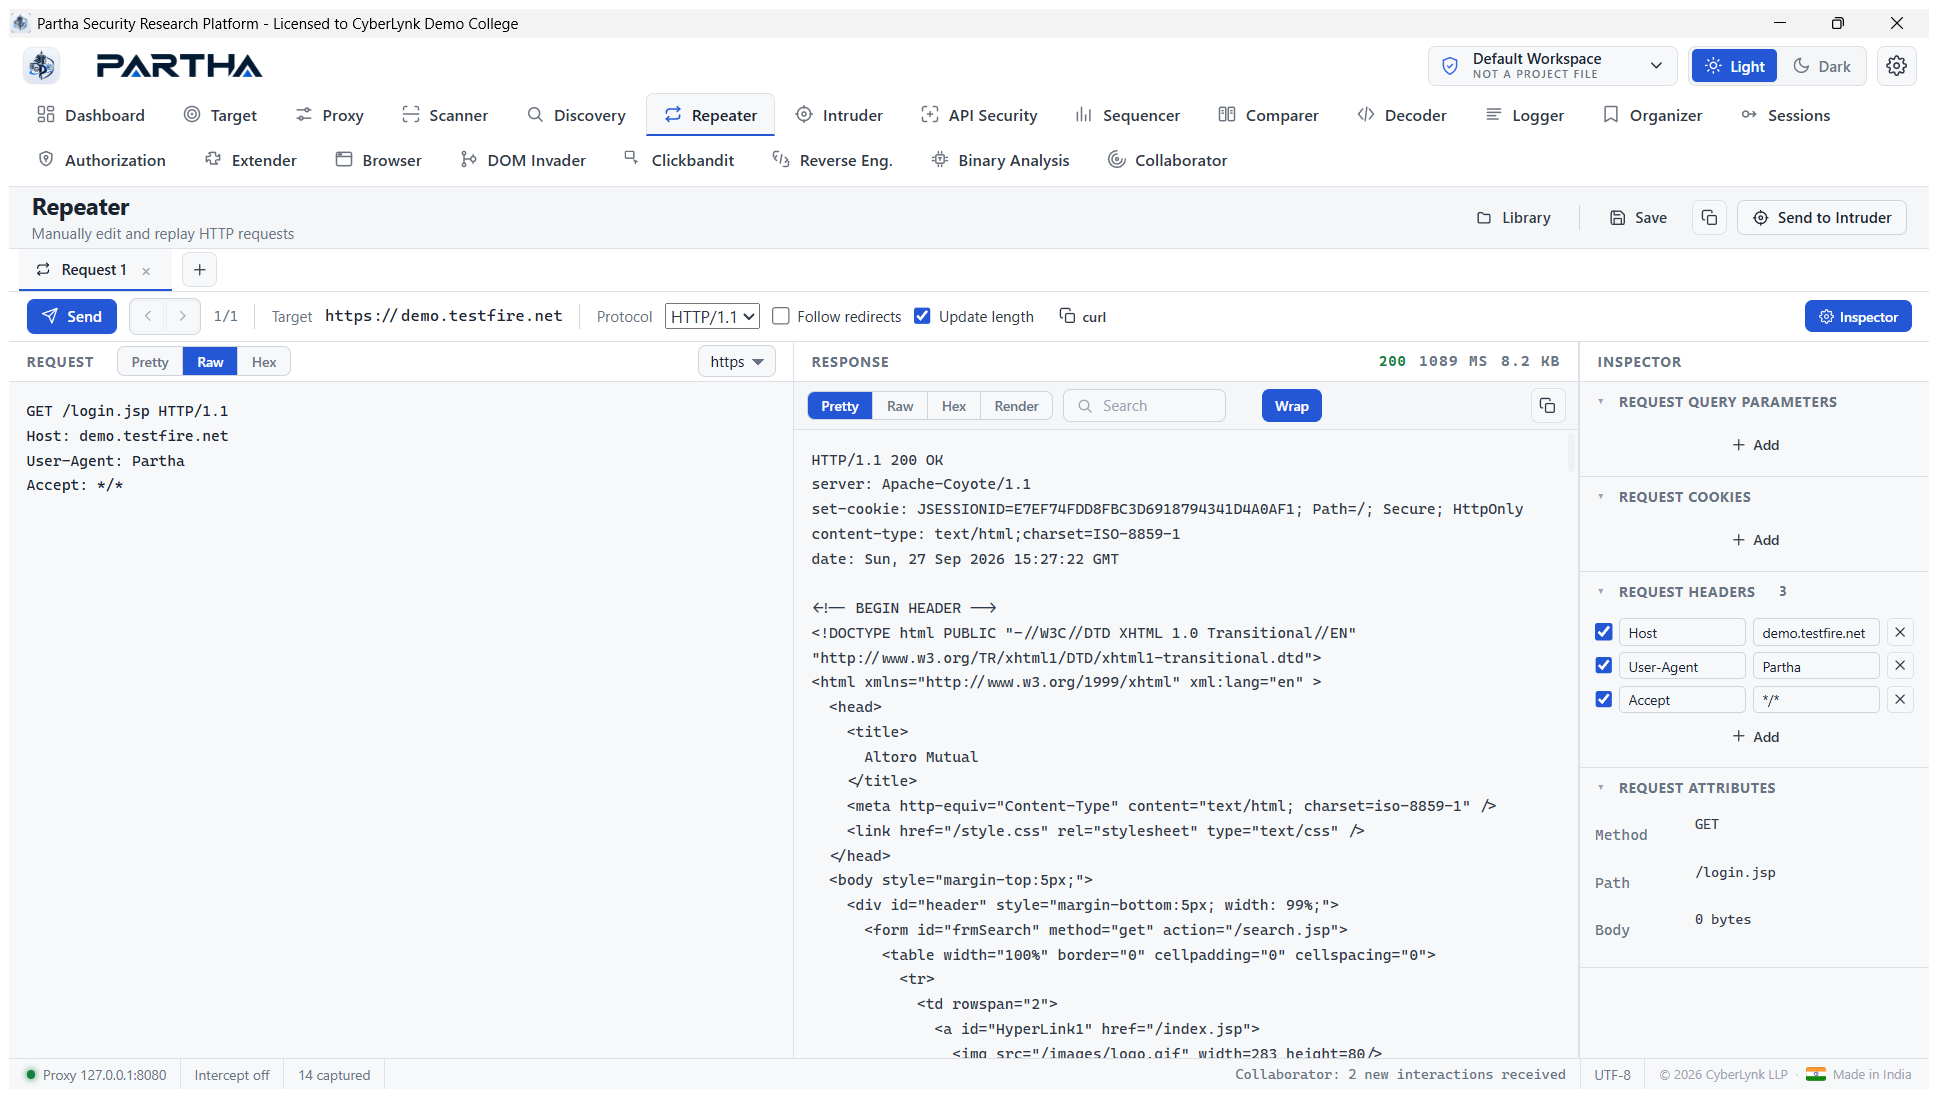The width and height of the screenshot is (1938, 1098).
Task: Switch request view to Hex
Action: (x=264, y=362)
